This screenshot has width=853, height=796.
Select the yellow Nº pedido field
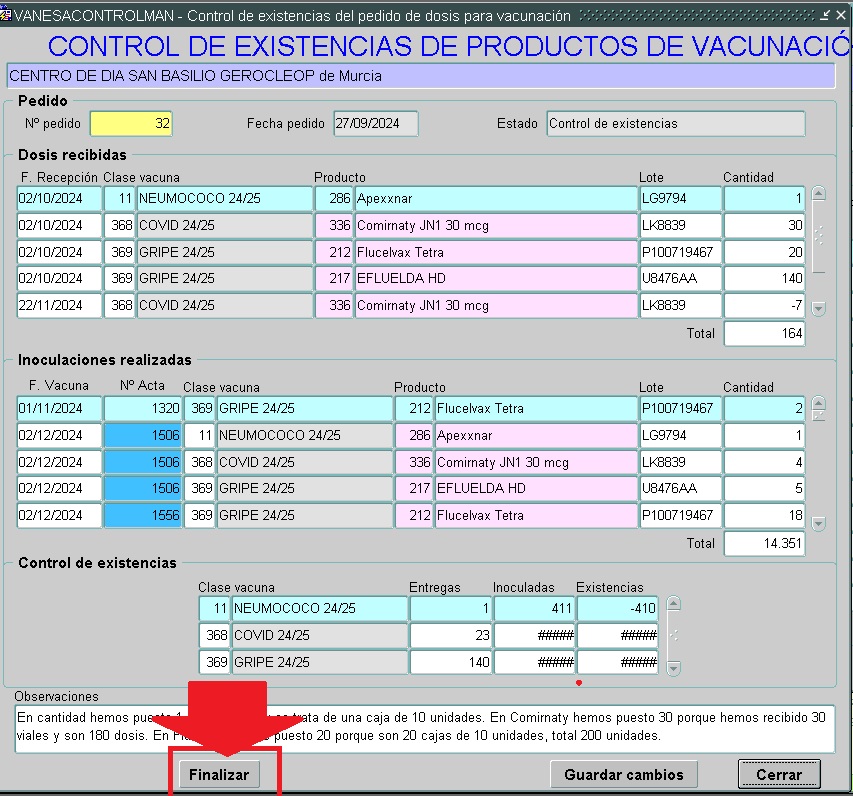coord(131,124)
